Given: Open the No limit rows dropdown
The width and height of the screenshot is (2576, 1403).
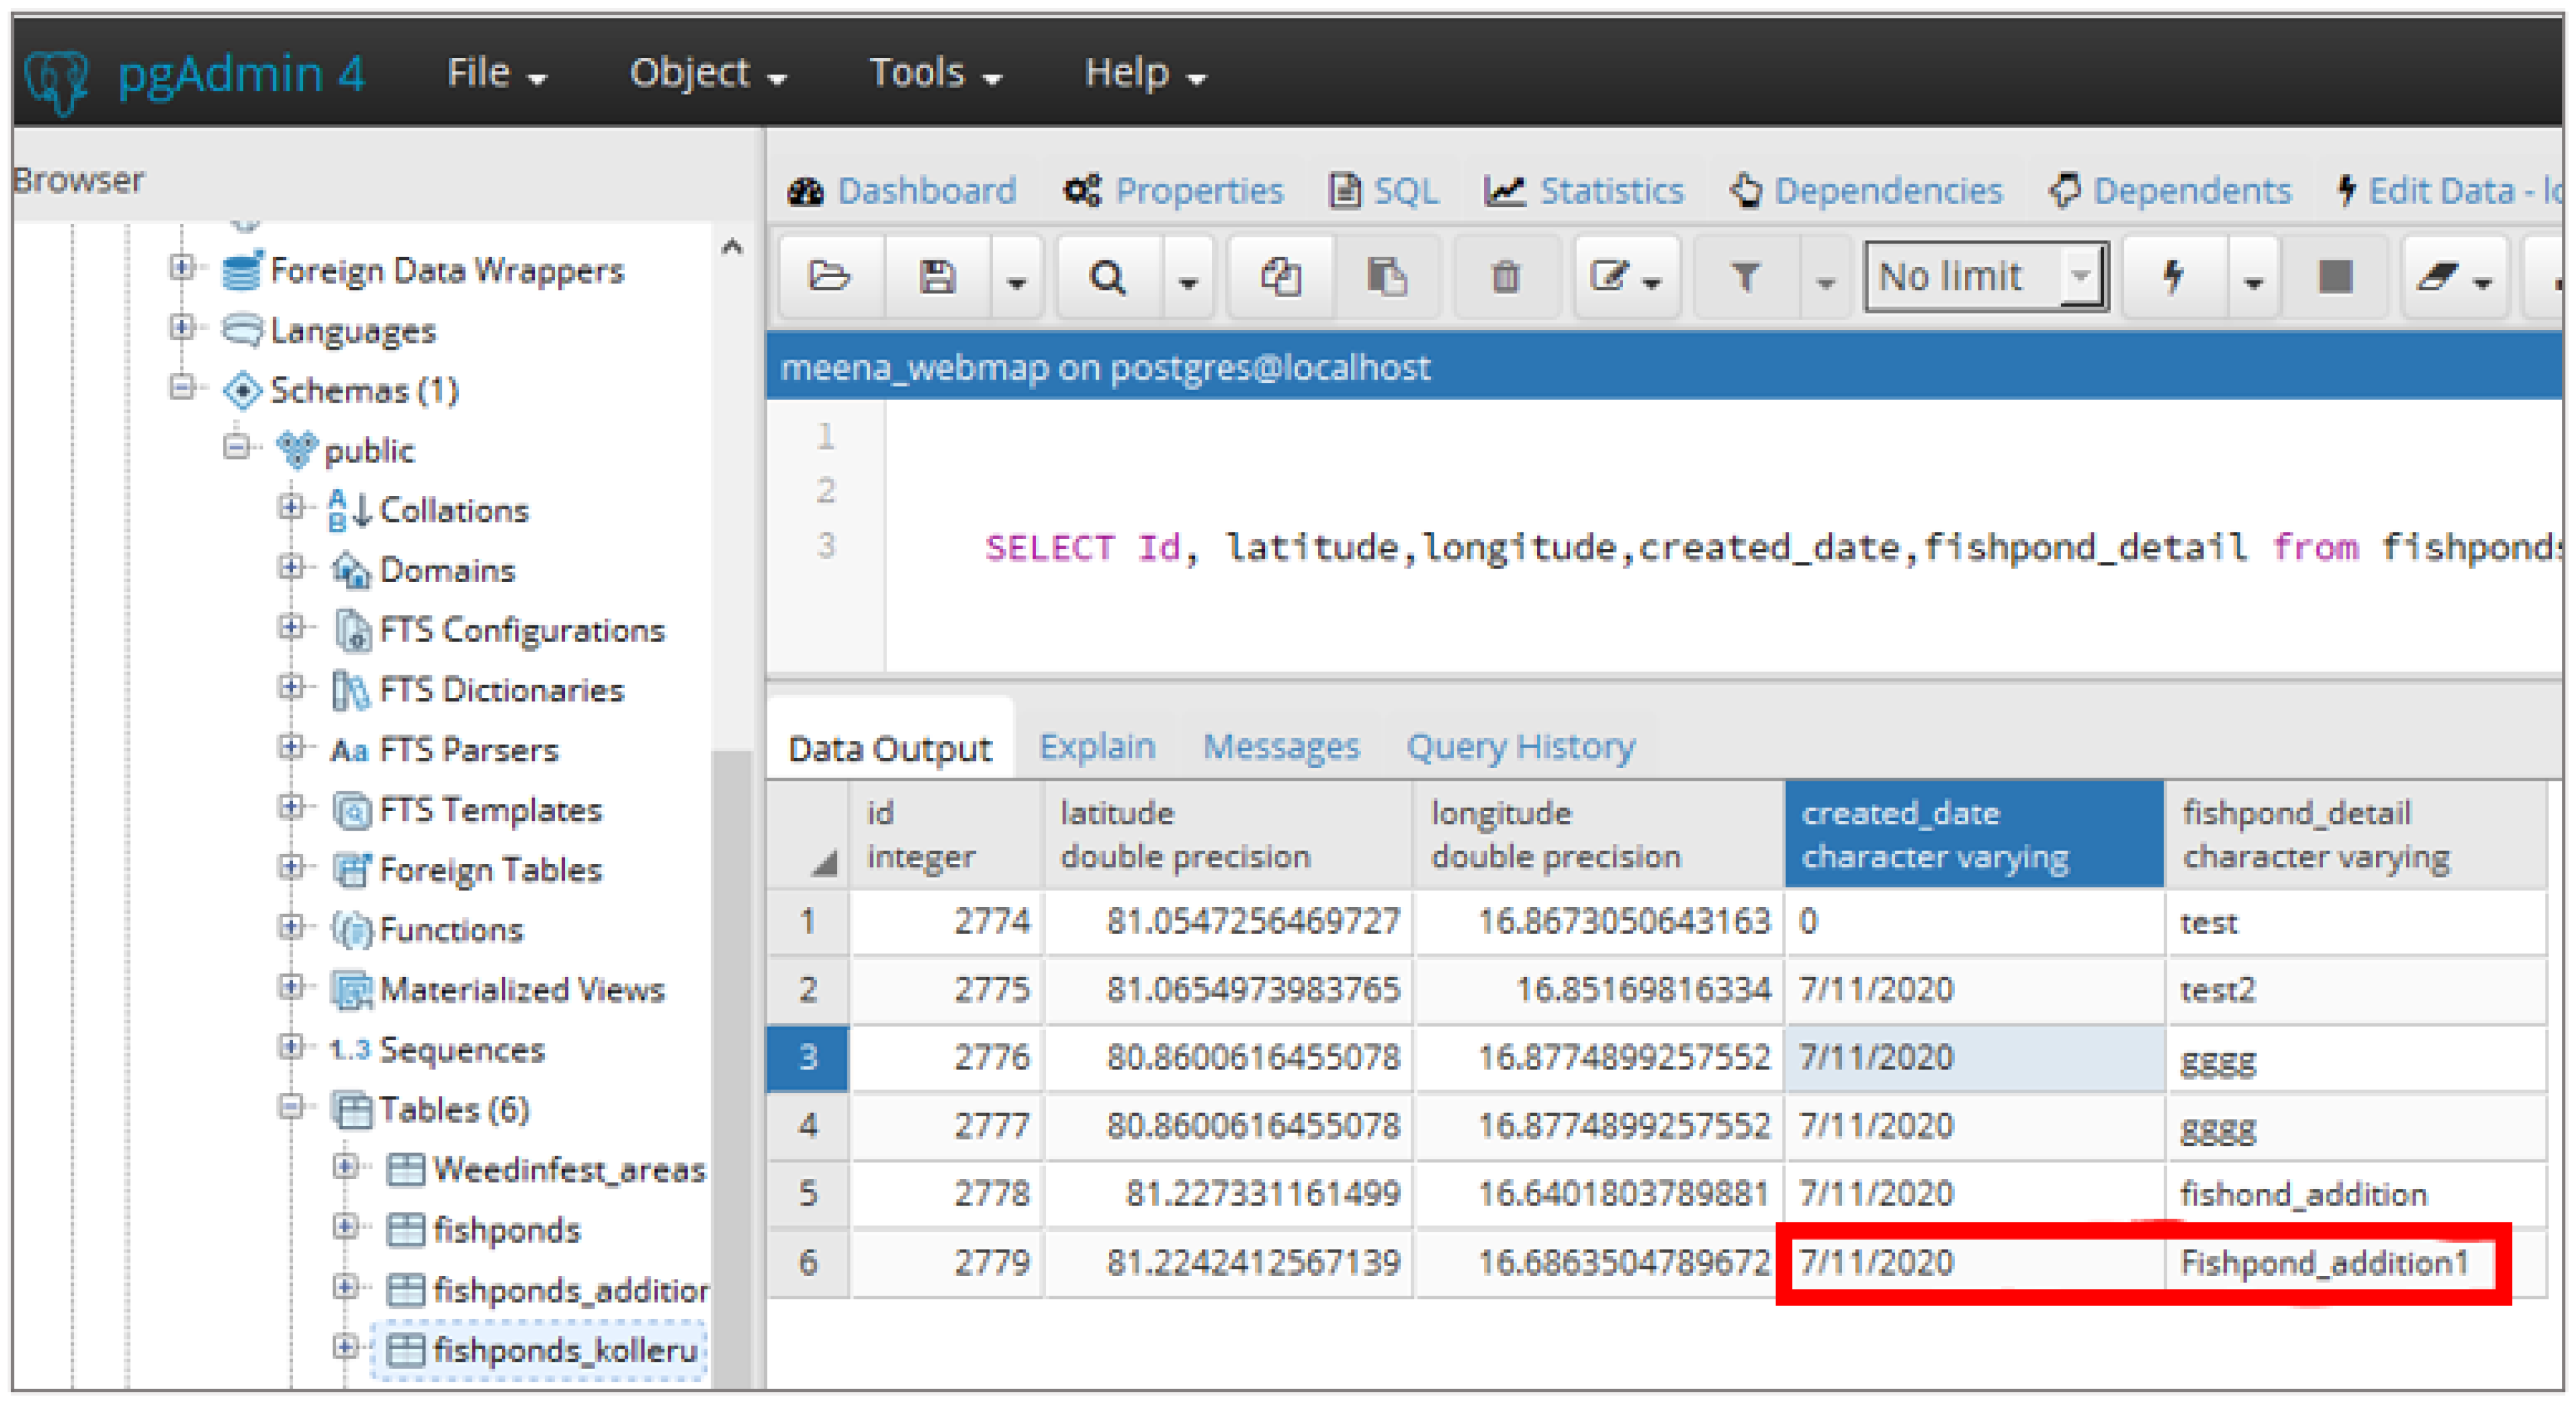Looking at the screenshot, I should 1986,276.
